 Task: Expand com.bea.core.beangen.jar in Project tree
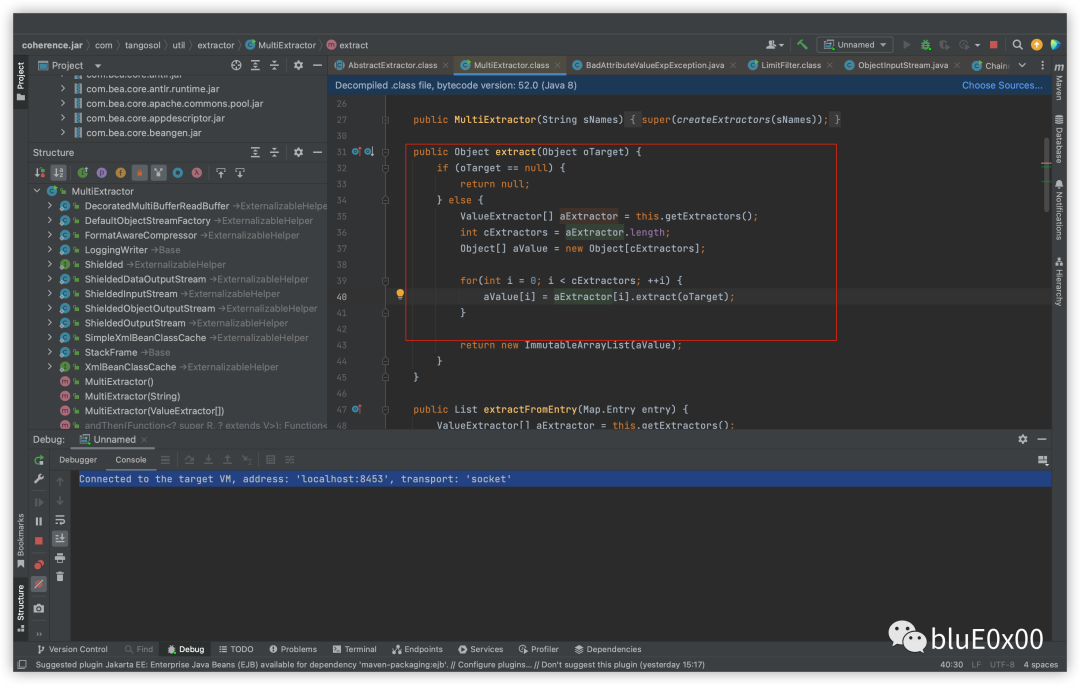point(63,133)
